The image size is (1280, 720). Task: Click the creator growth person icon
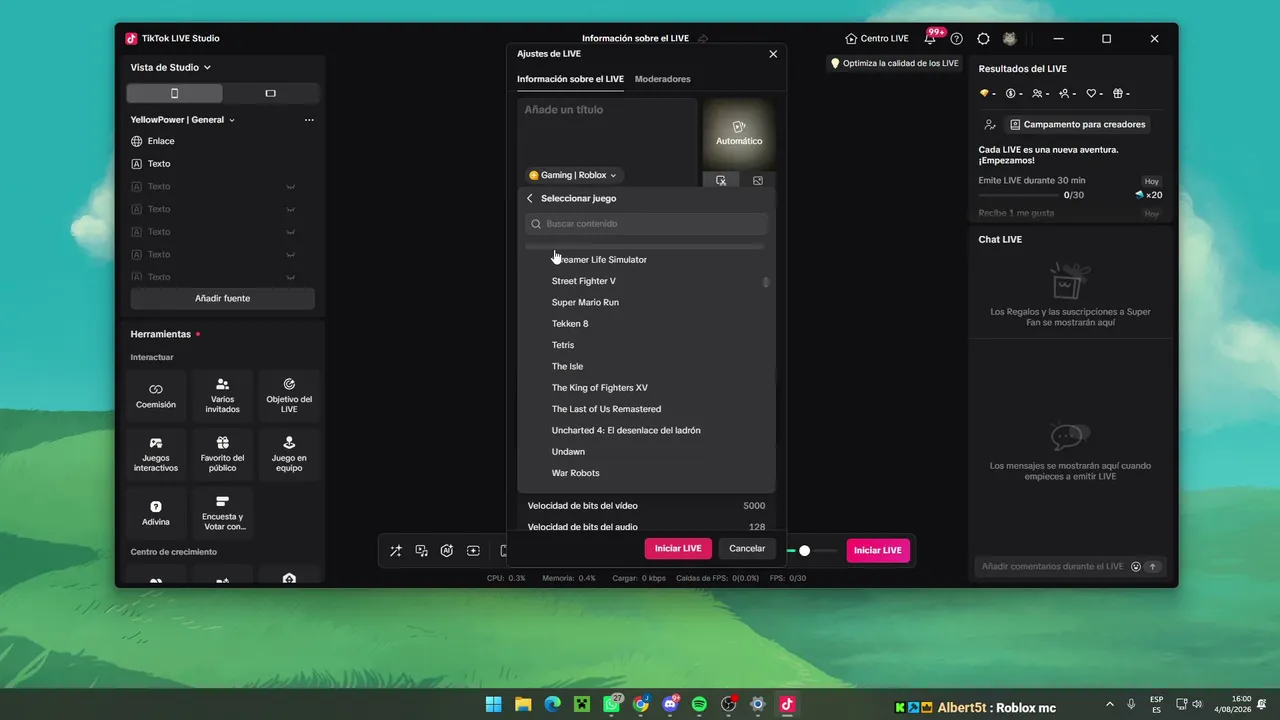990,125
